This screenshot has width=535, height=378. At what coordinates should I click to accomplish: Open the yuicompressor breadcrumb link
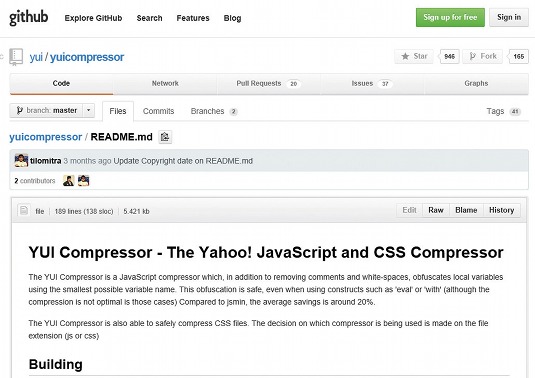point(46,137)
